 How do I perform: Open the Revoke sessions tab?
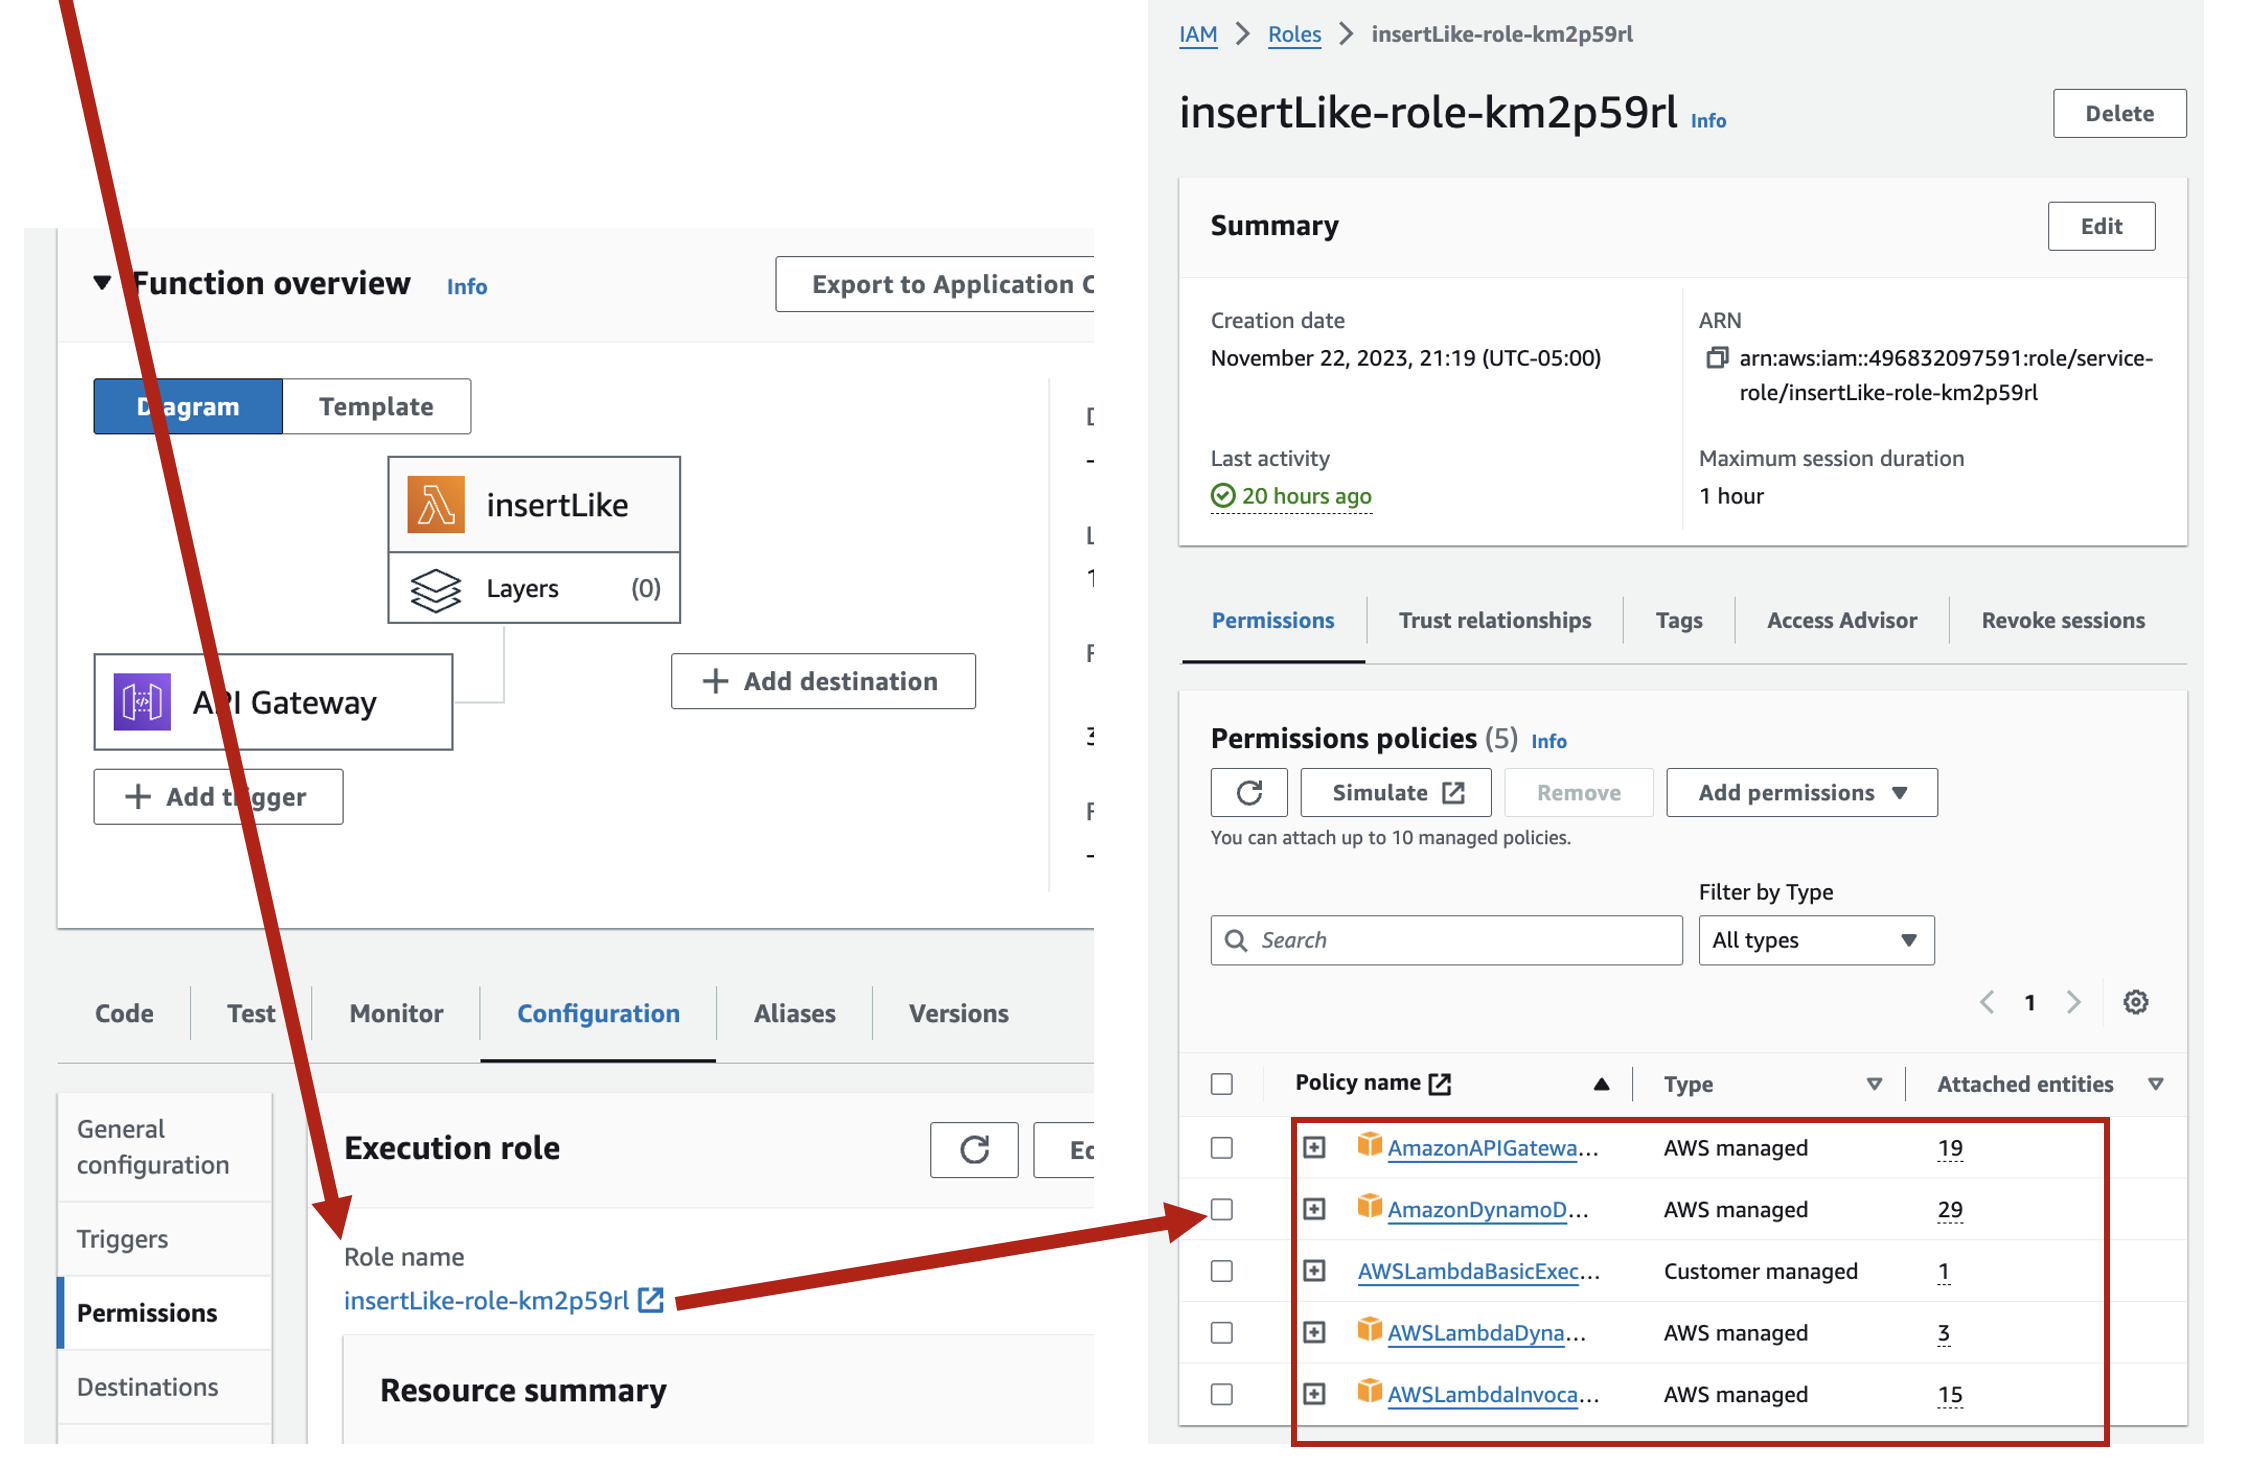point(2063,620)
